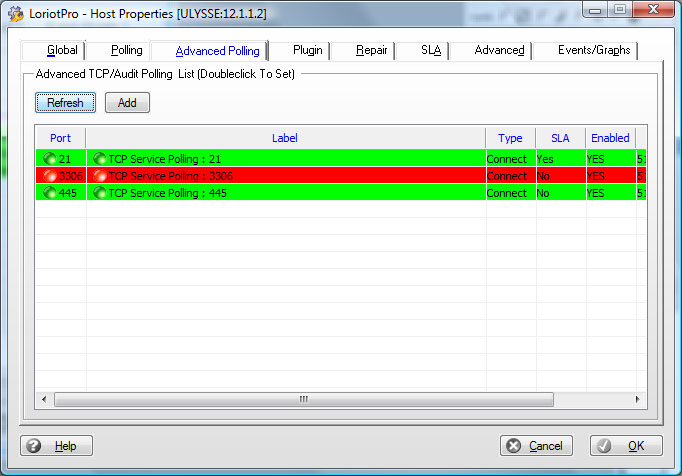Viewport: 682px width, 476px height.
Task: Select 'TCP Service Polling : 445' label text
Action: [x=168, y=193]
